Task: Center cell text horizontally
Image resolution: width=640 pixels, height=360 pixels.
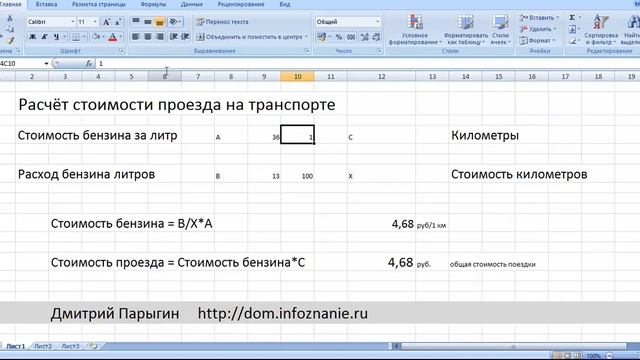Action: click(x=148, y=37)
